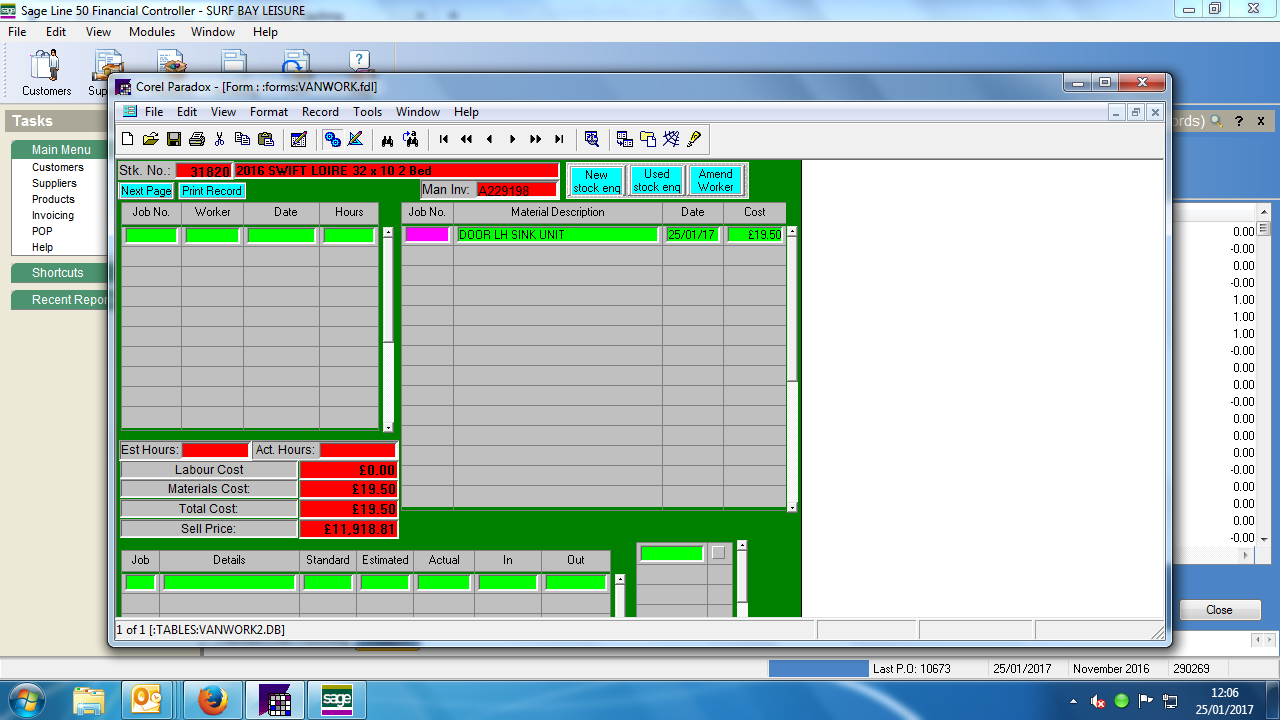Click the Copy icon in Paradox toolbar
Screen dimensions: 1280x720
click(x=242, y=139)
